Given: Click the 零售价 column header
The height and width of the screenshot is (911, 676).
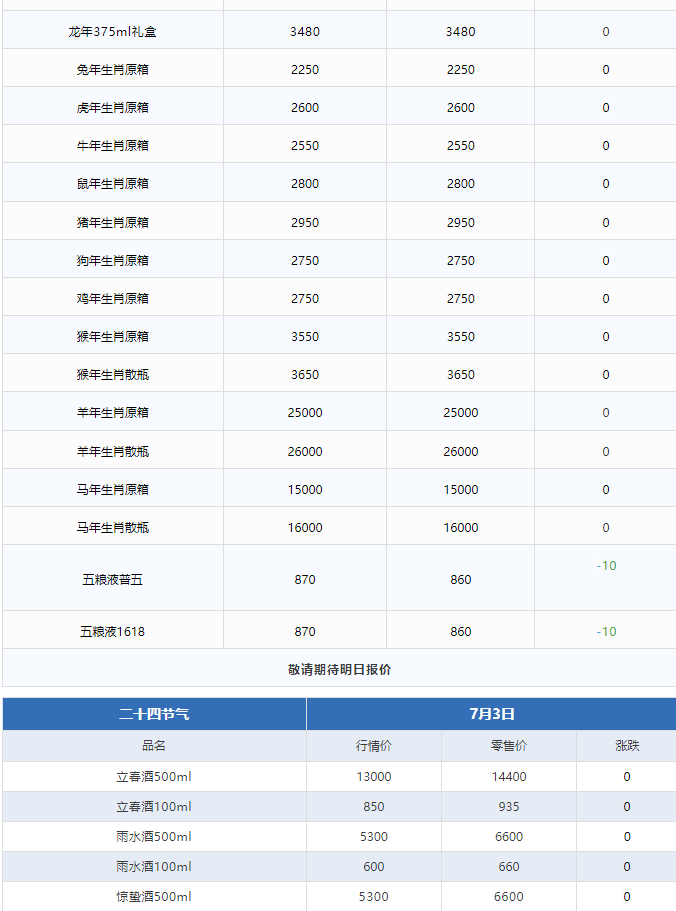Looking at the screenshot, I should click(x=509, y=746).
